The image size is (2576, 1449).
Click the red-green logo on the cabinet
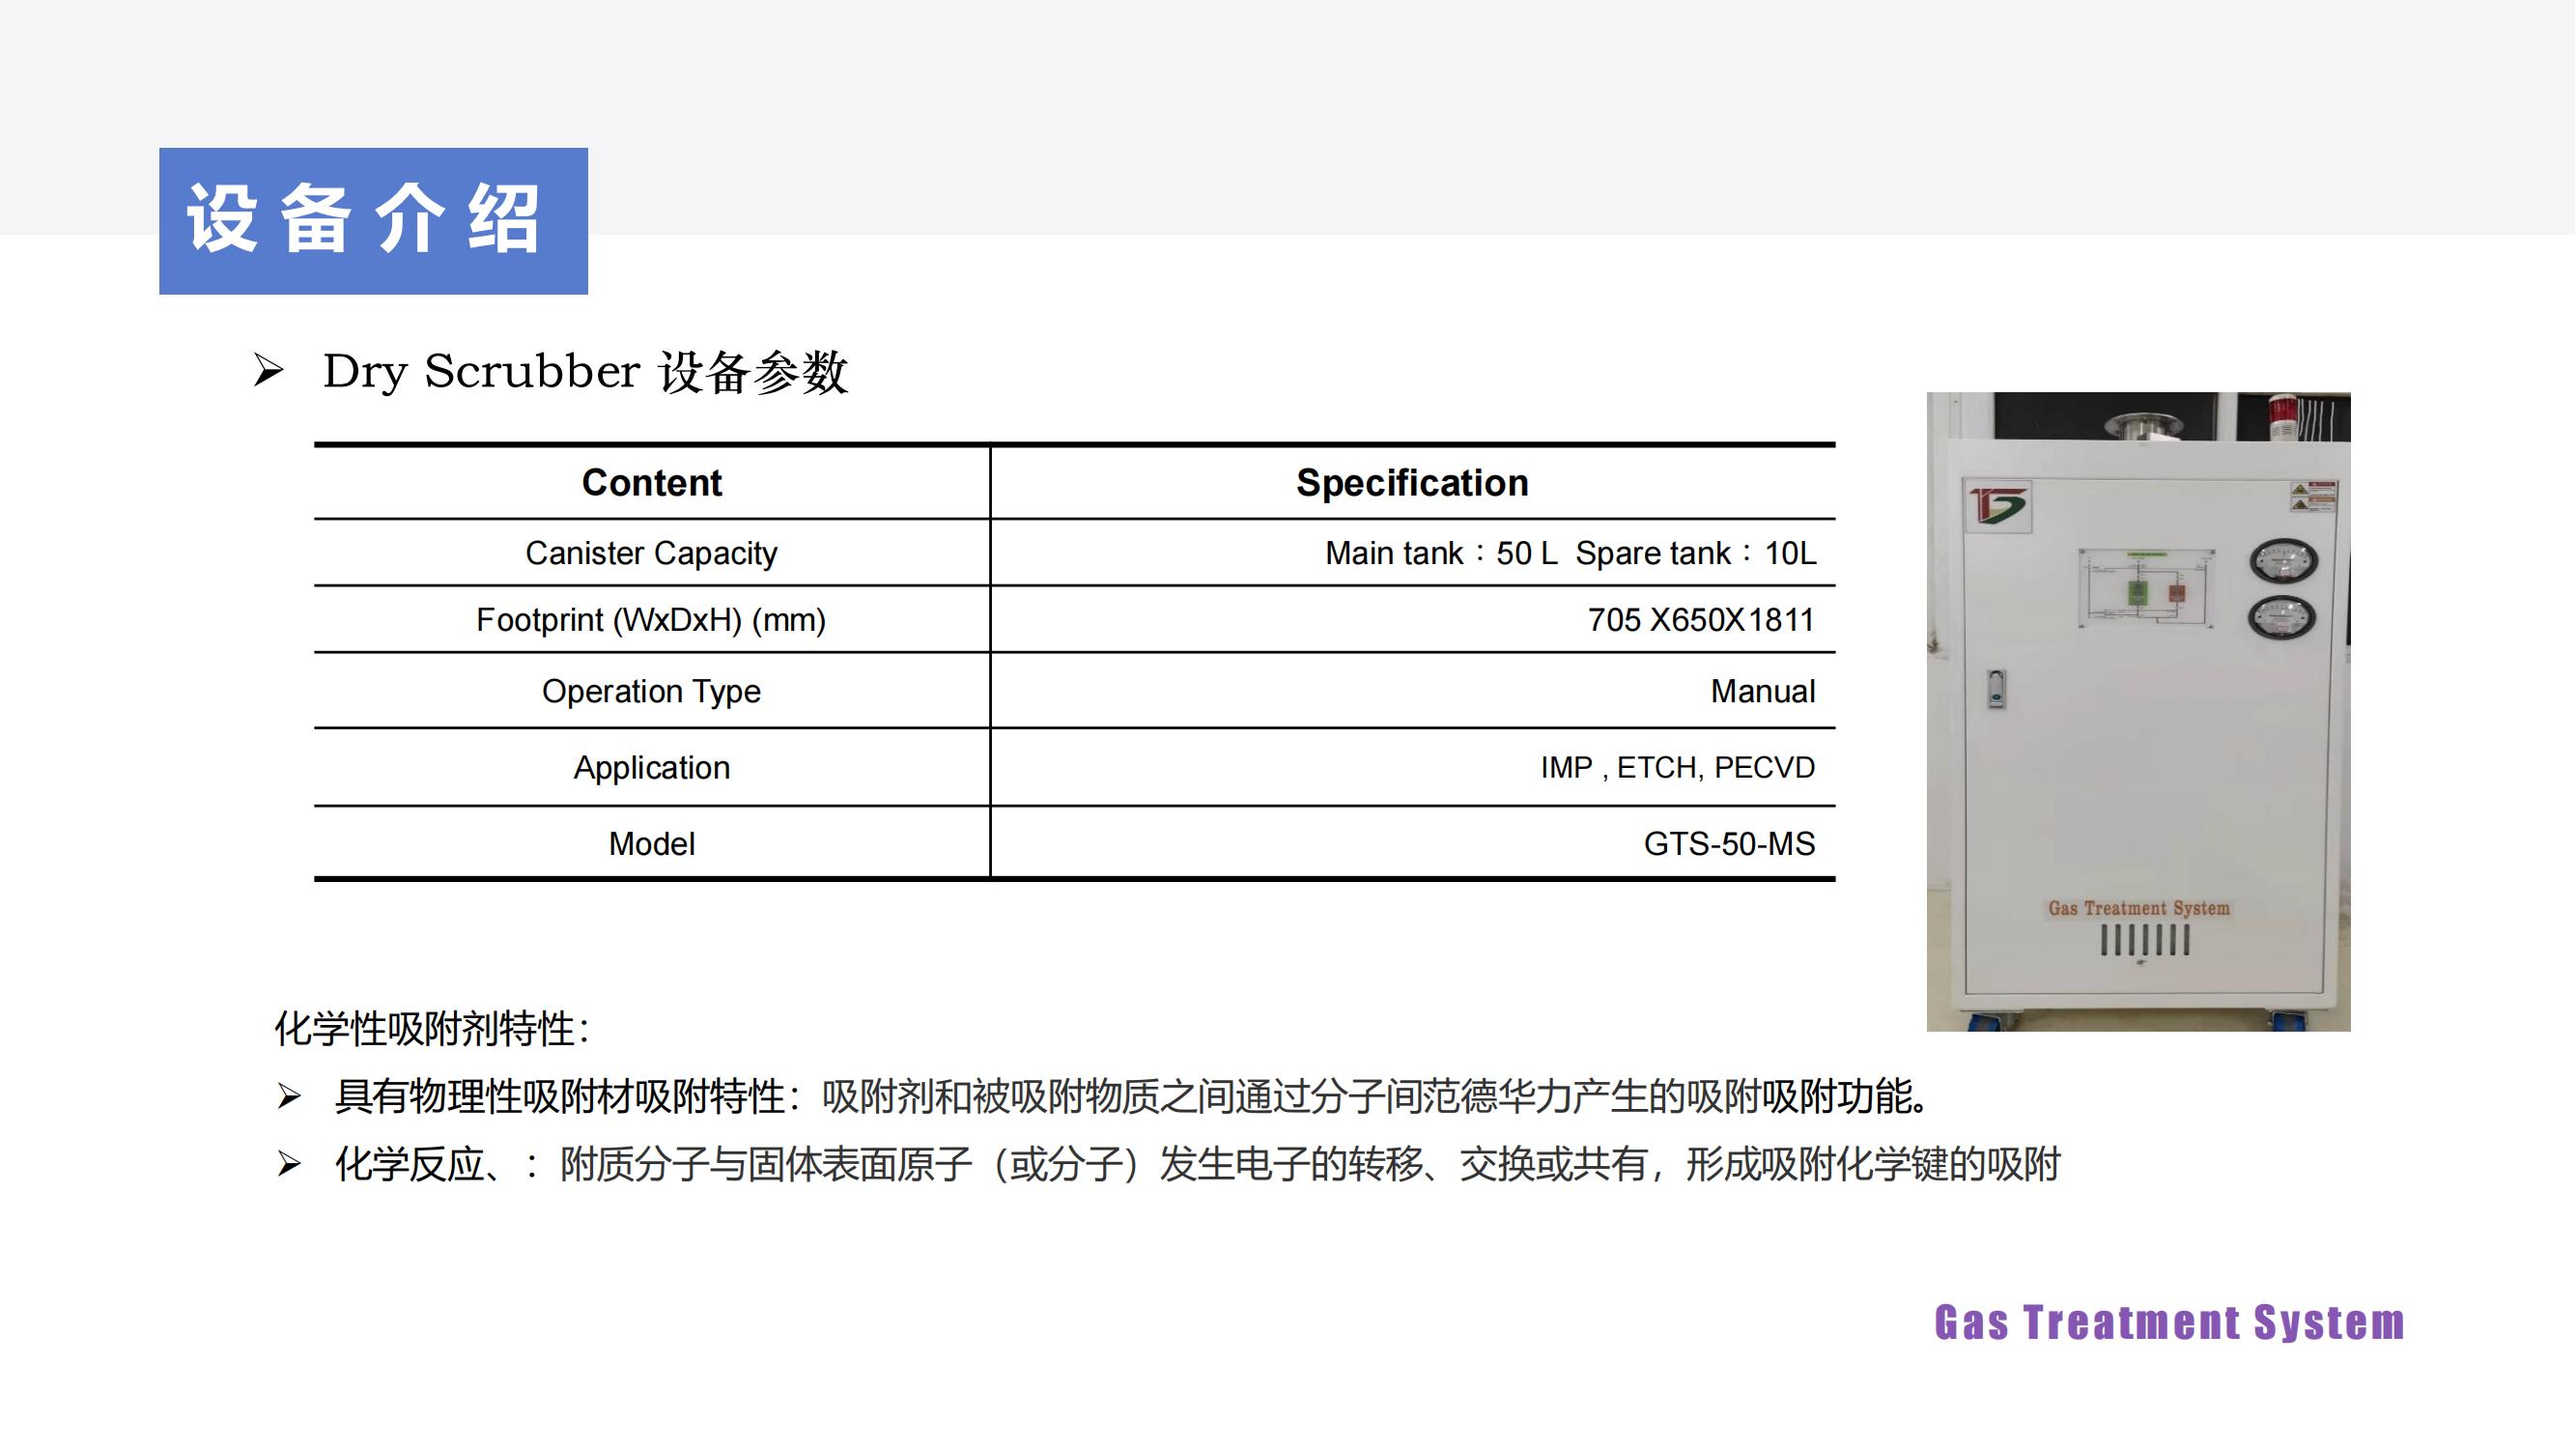[1997, 506]
